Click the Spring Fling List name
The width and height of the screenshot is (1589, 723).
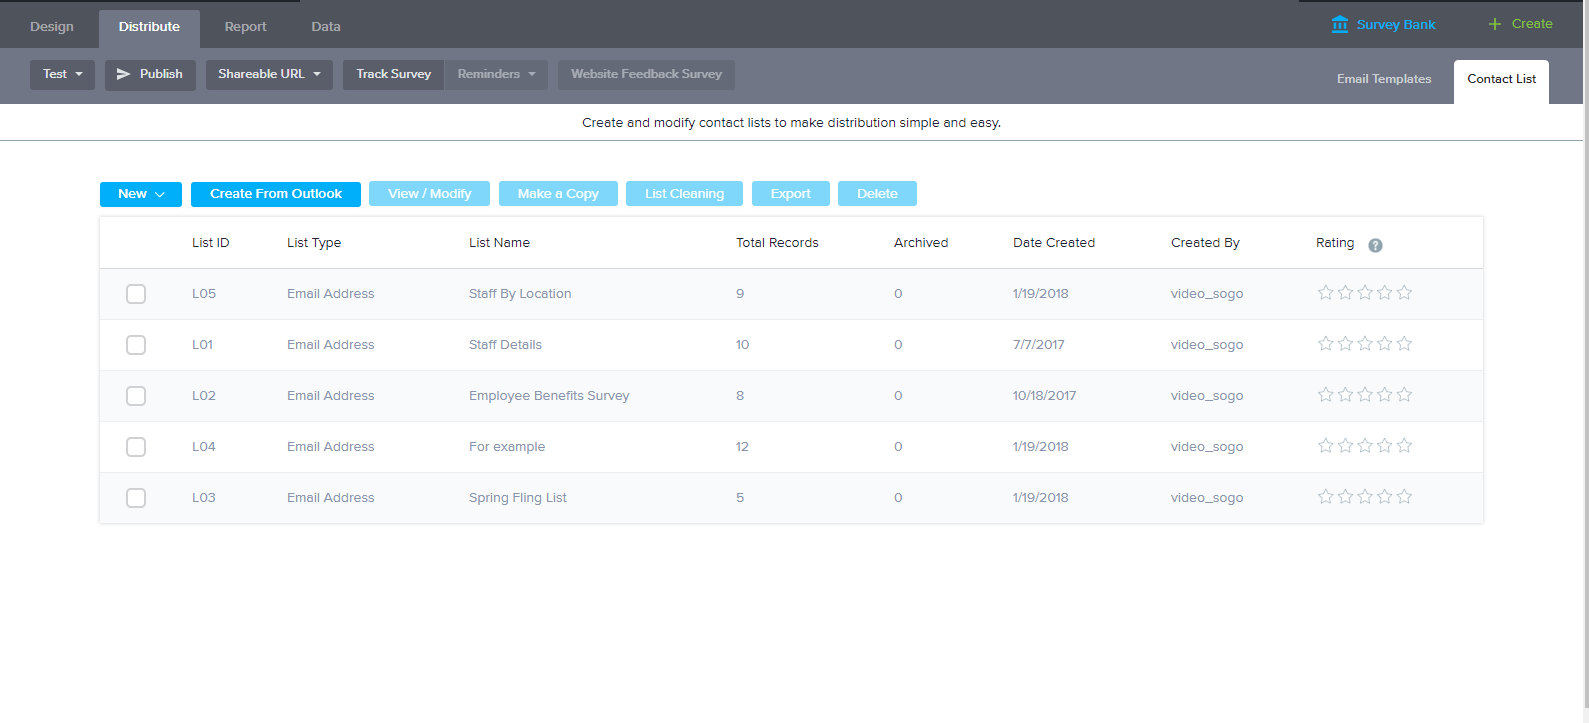pyautogui.click(x=517, y=498)
